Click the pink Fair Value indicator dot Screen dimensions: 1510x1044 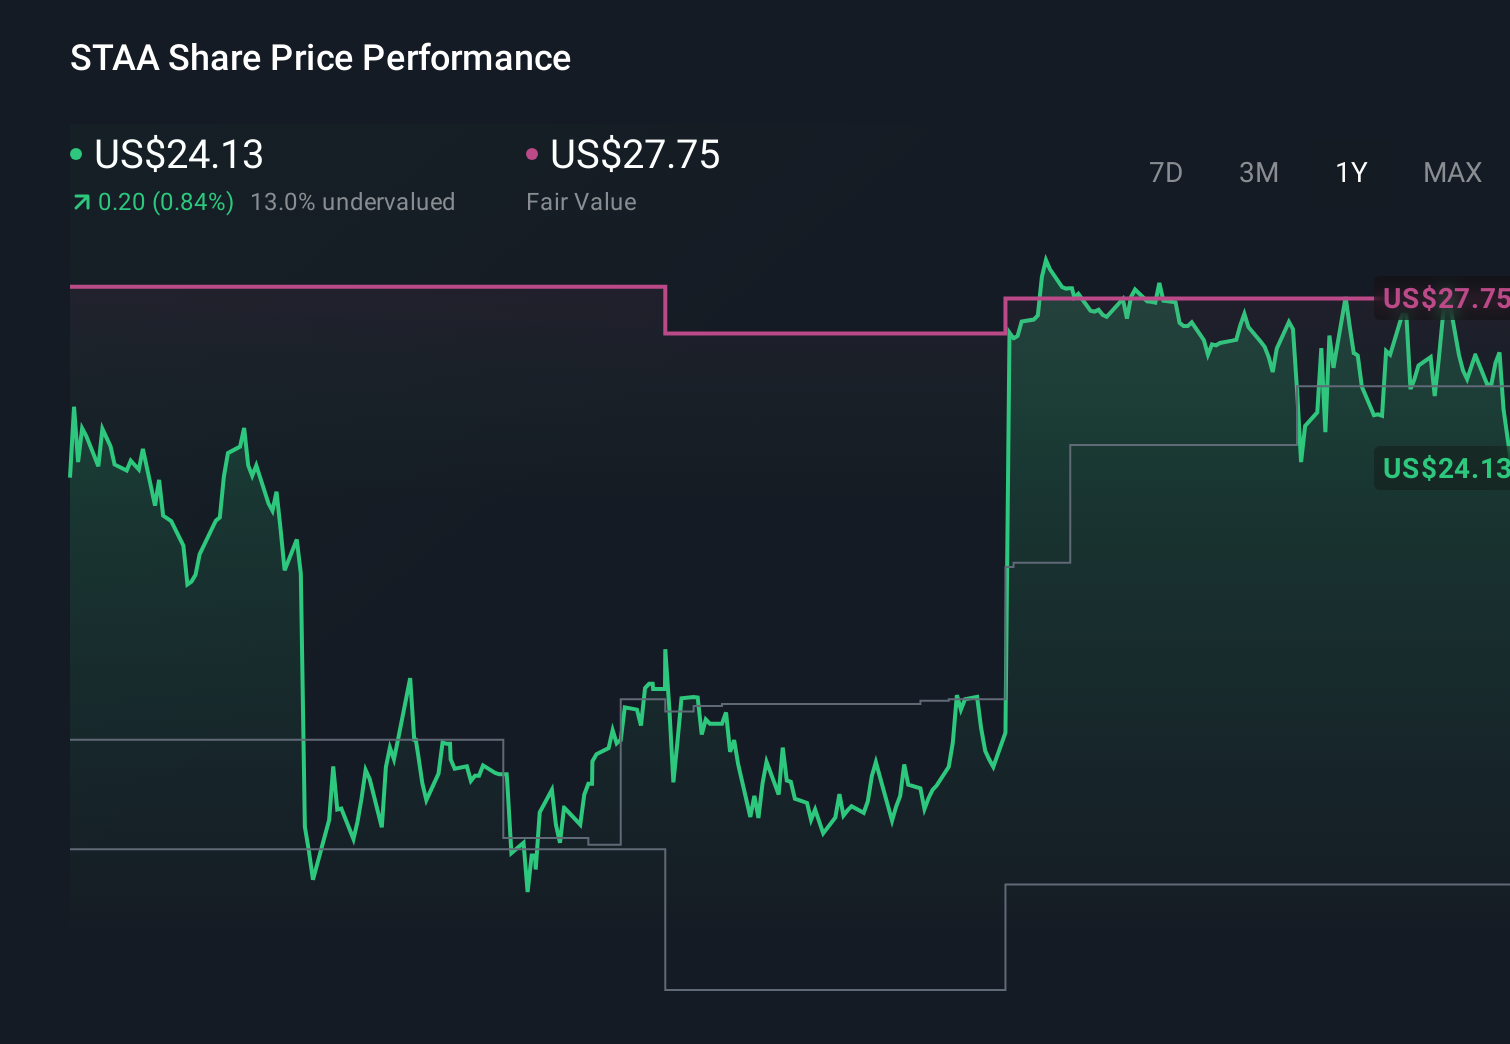[x=533, y=152]
